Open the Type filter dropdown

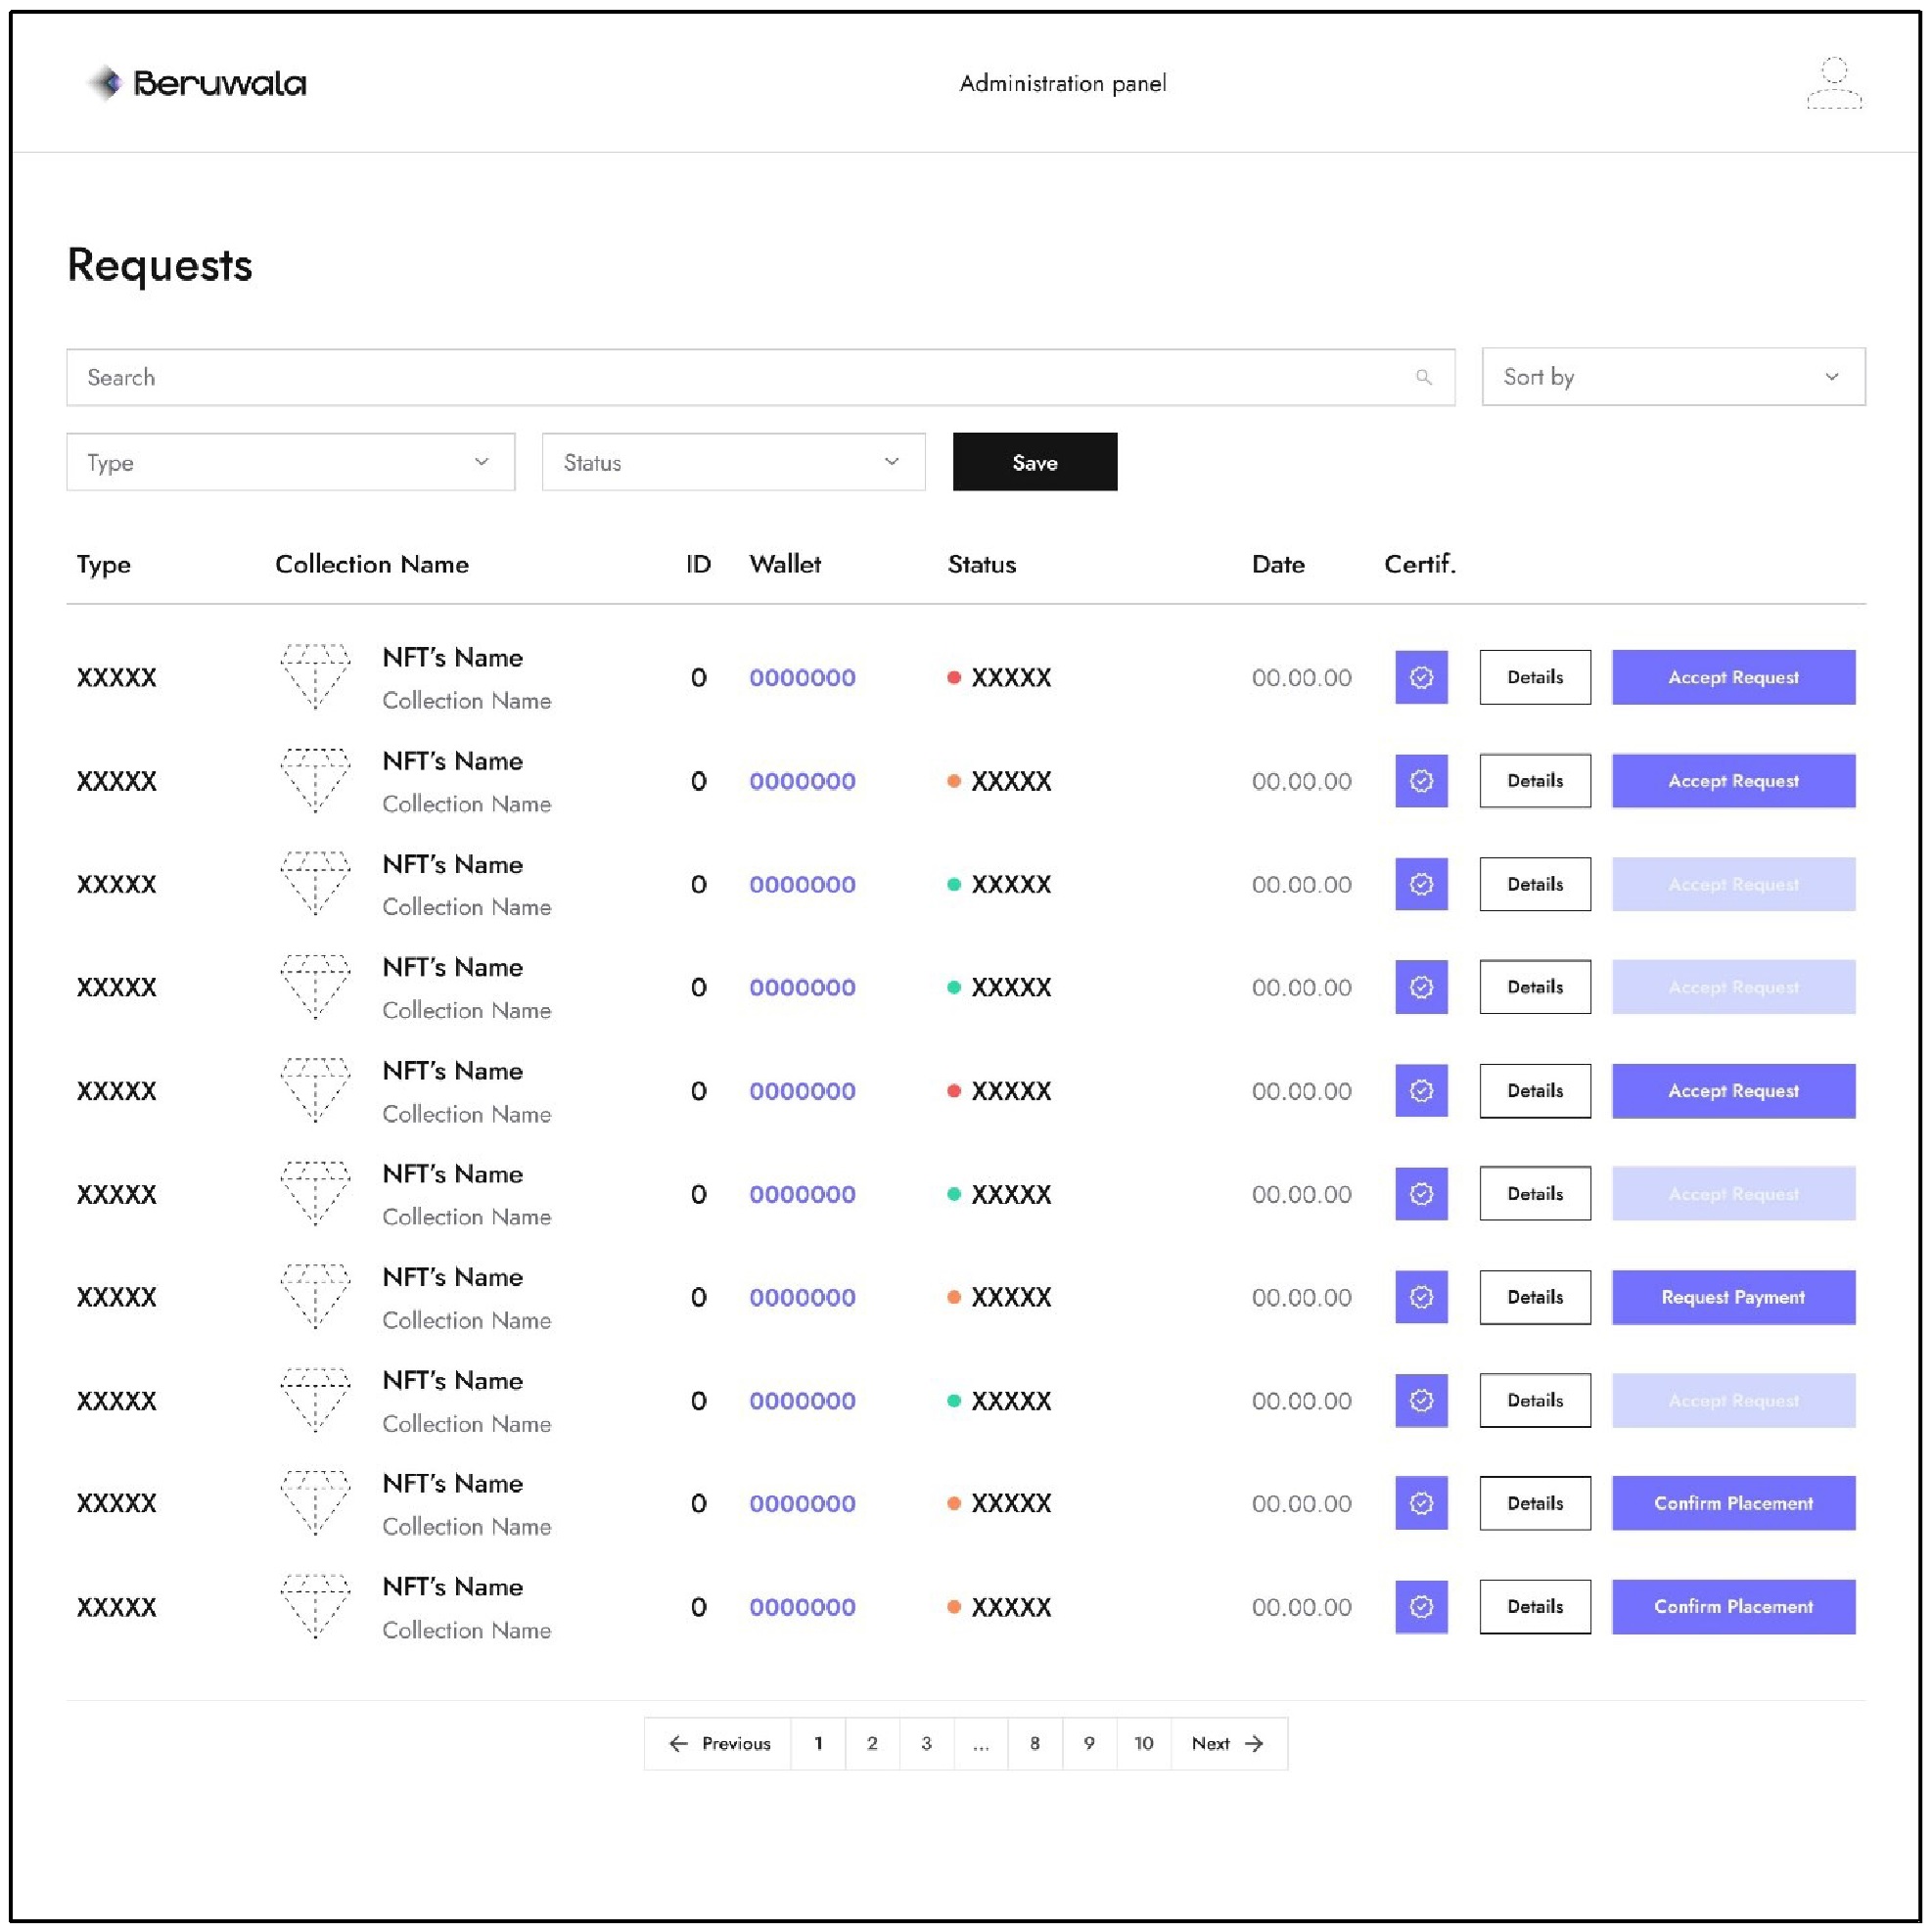click(290, 462)
